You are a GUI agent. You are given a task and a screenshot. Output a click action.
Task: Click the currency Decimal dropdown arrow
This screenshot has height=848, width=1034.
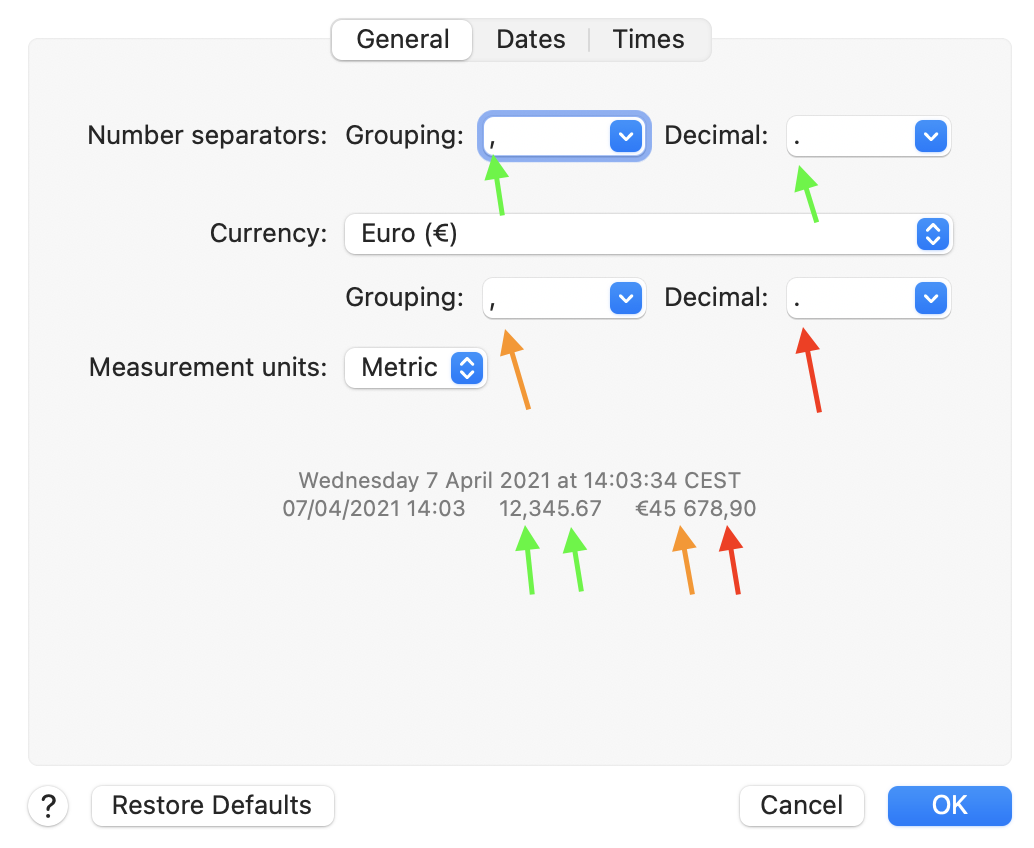[930, 298]
